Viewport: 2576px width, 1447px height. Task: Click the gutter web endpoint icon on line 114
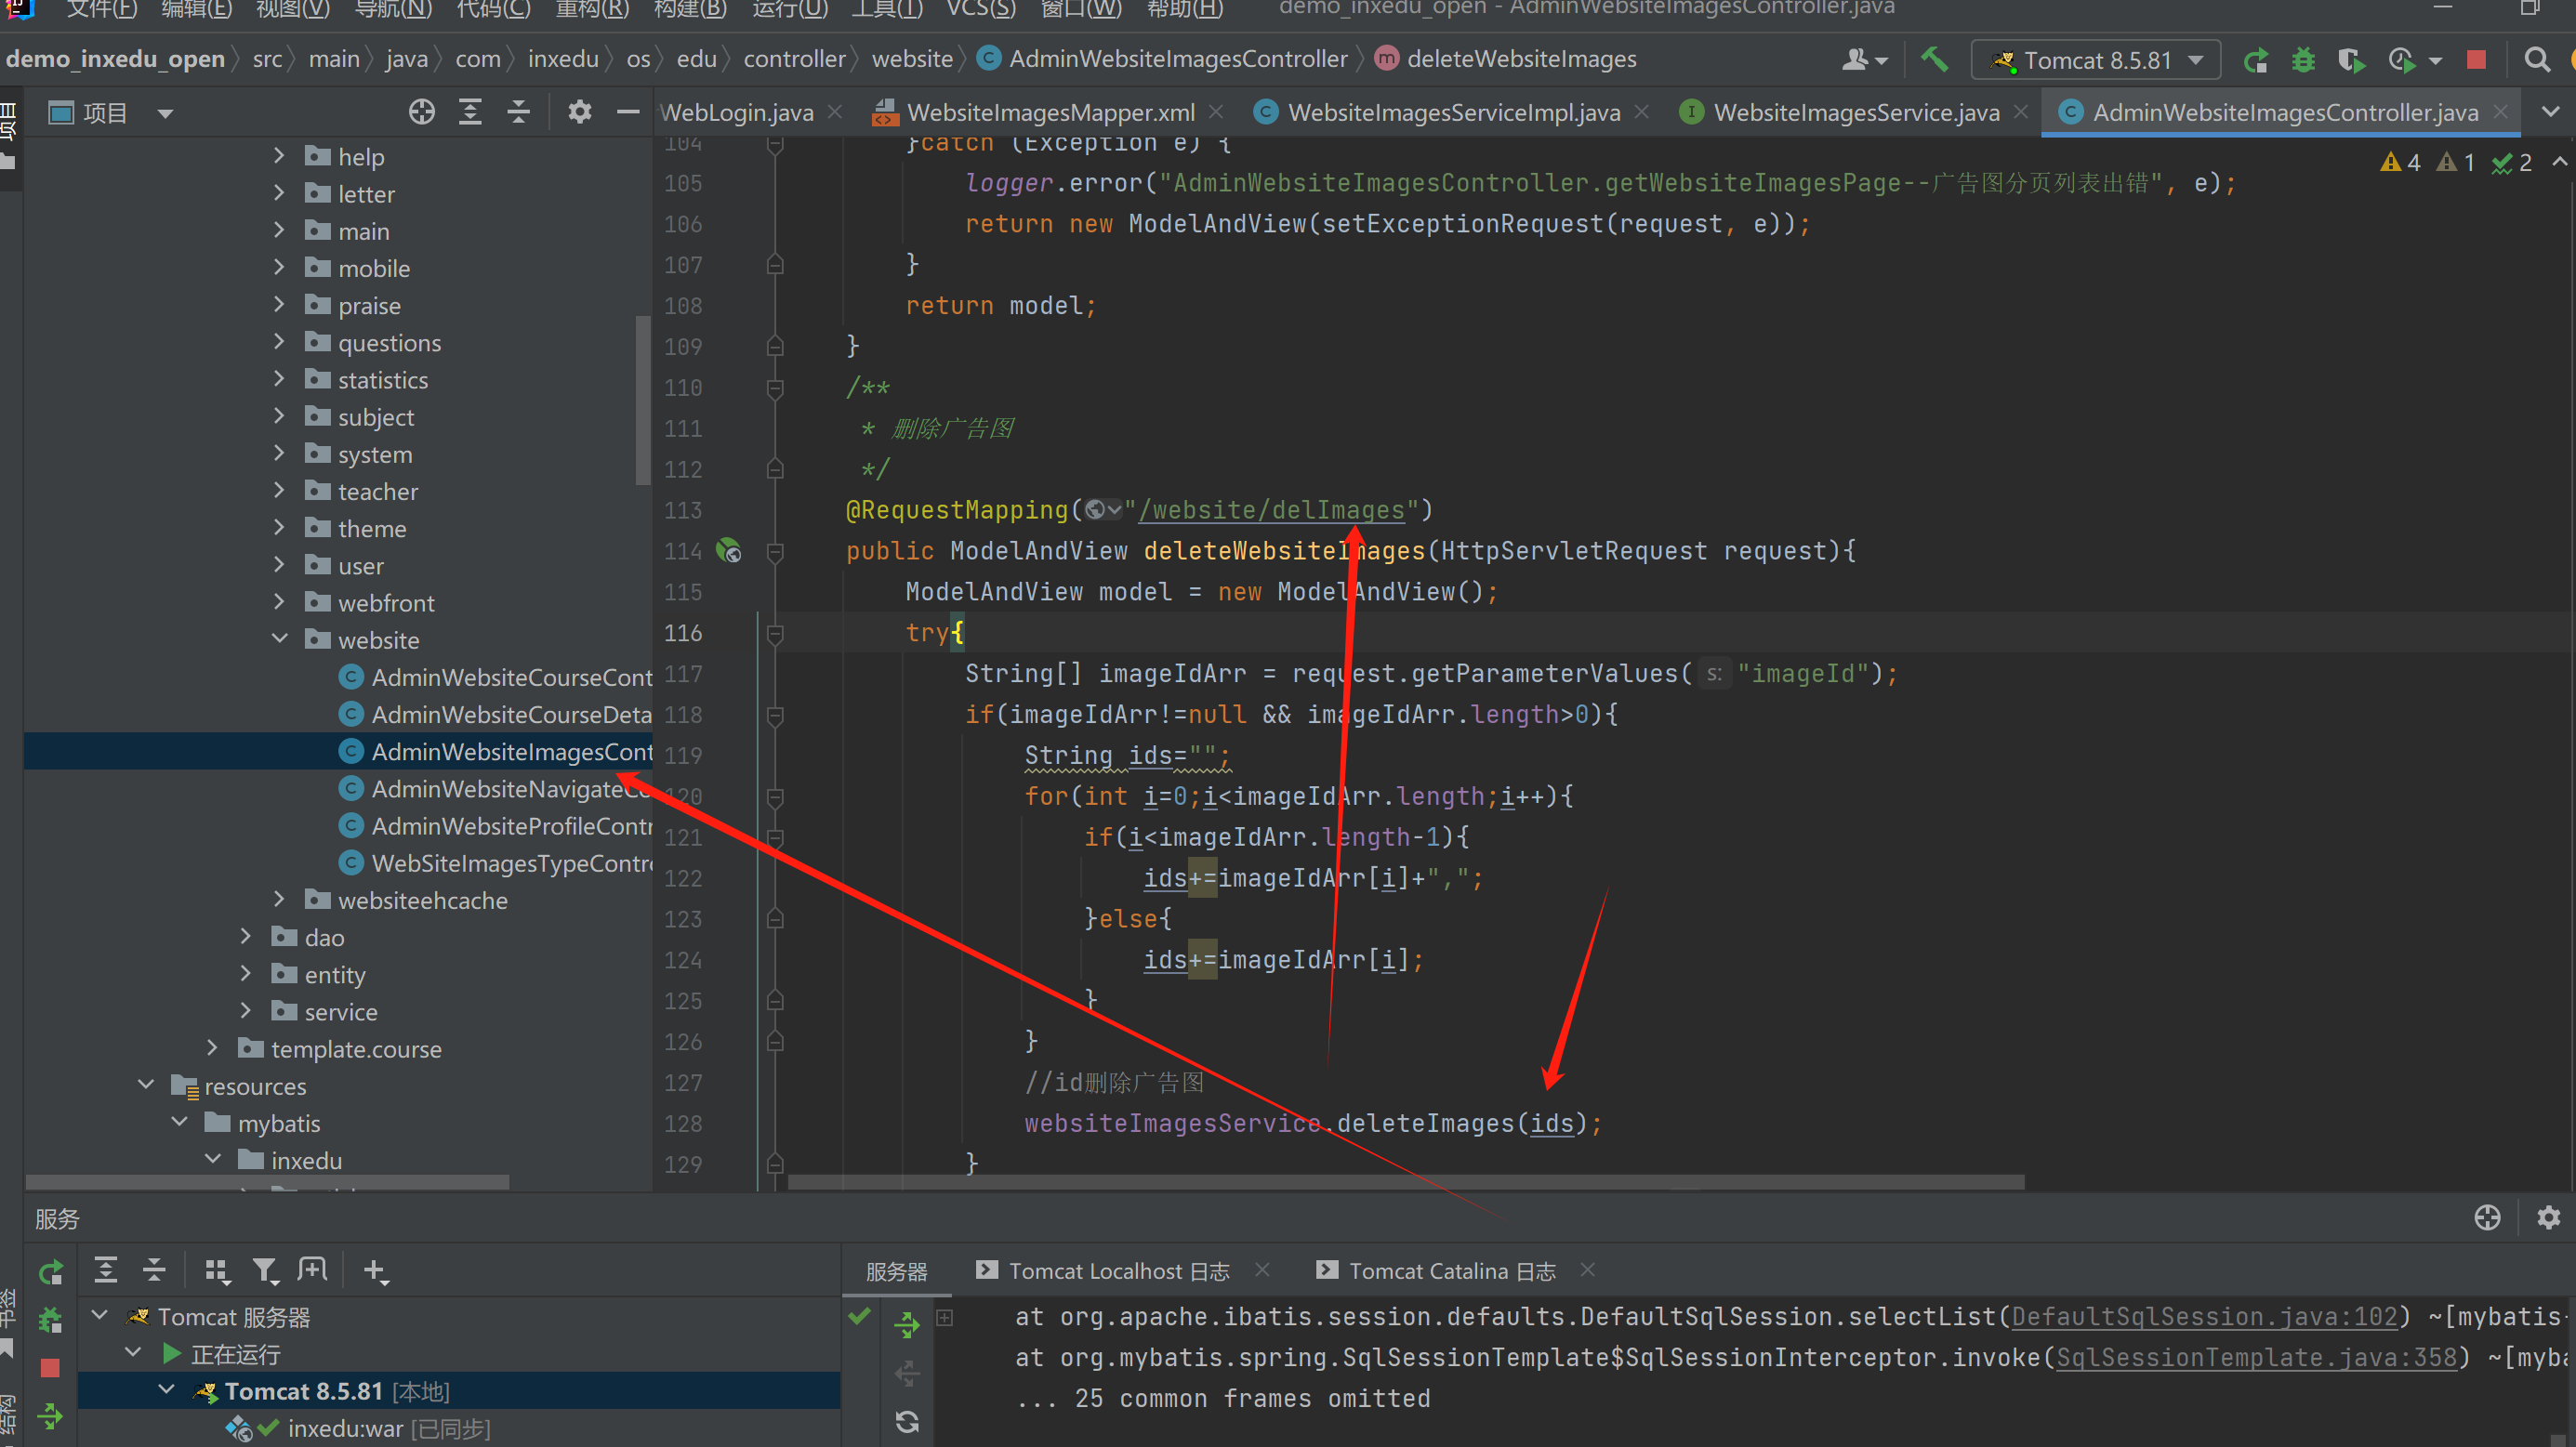[x=729, y=550]
